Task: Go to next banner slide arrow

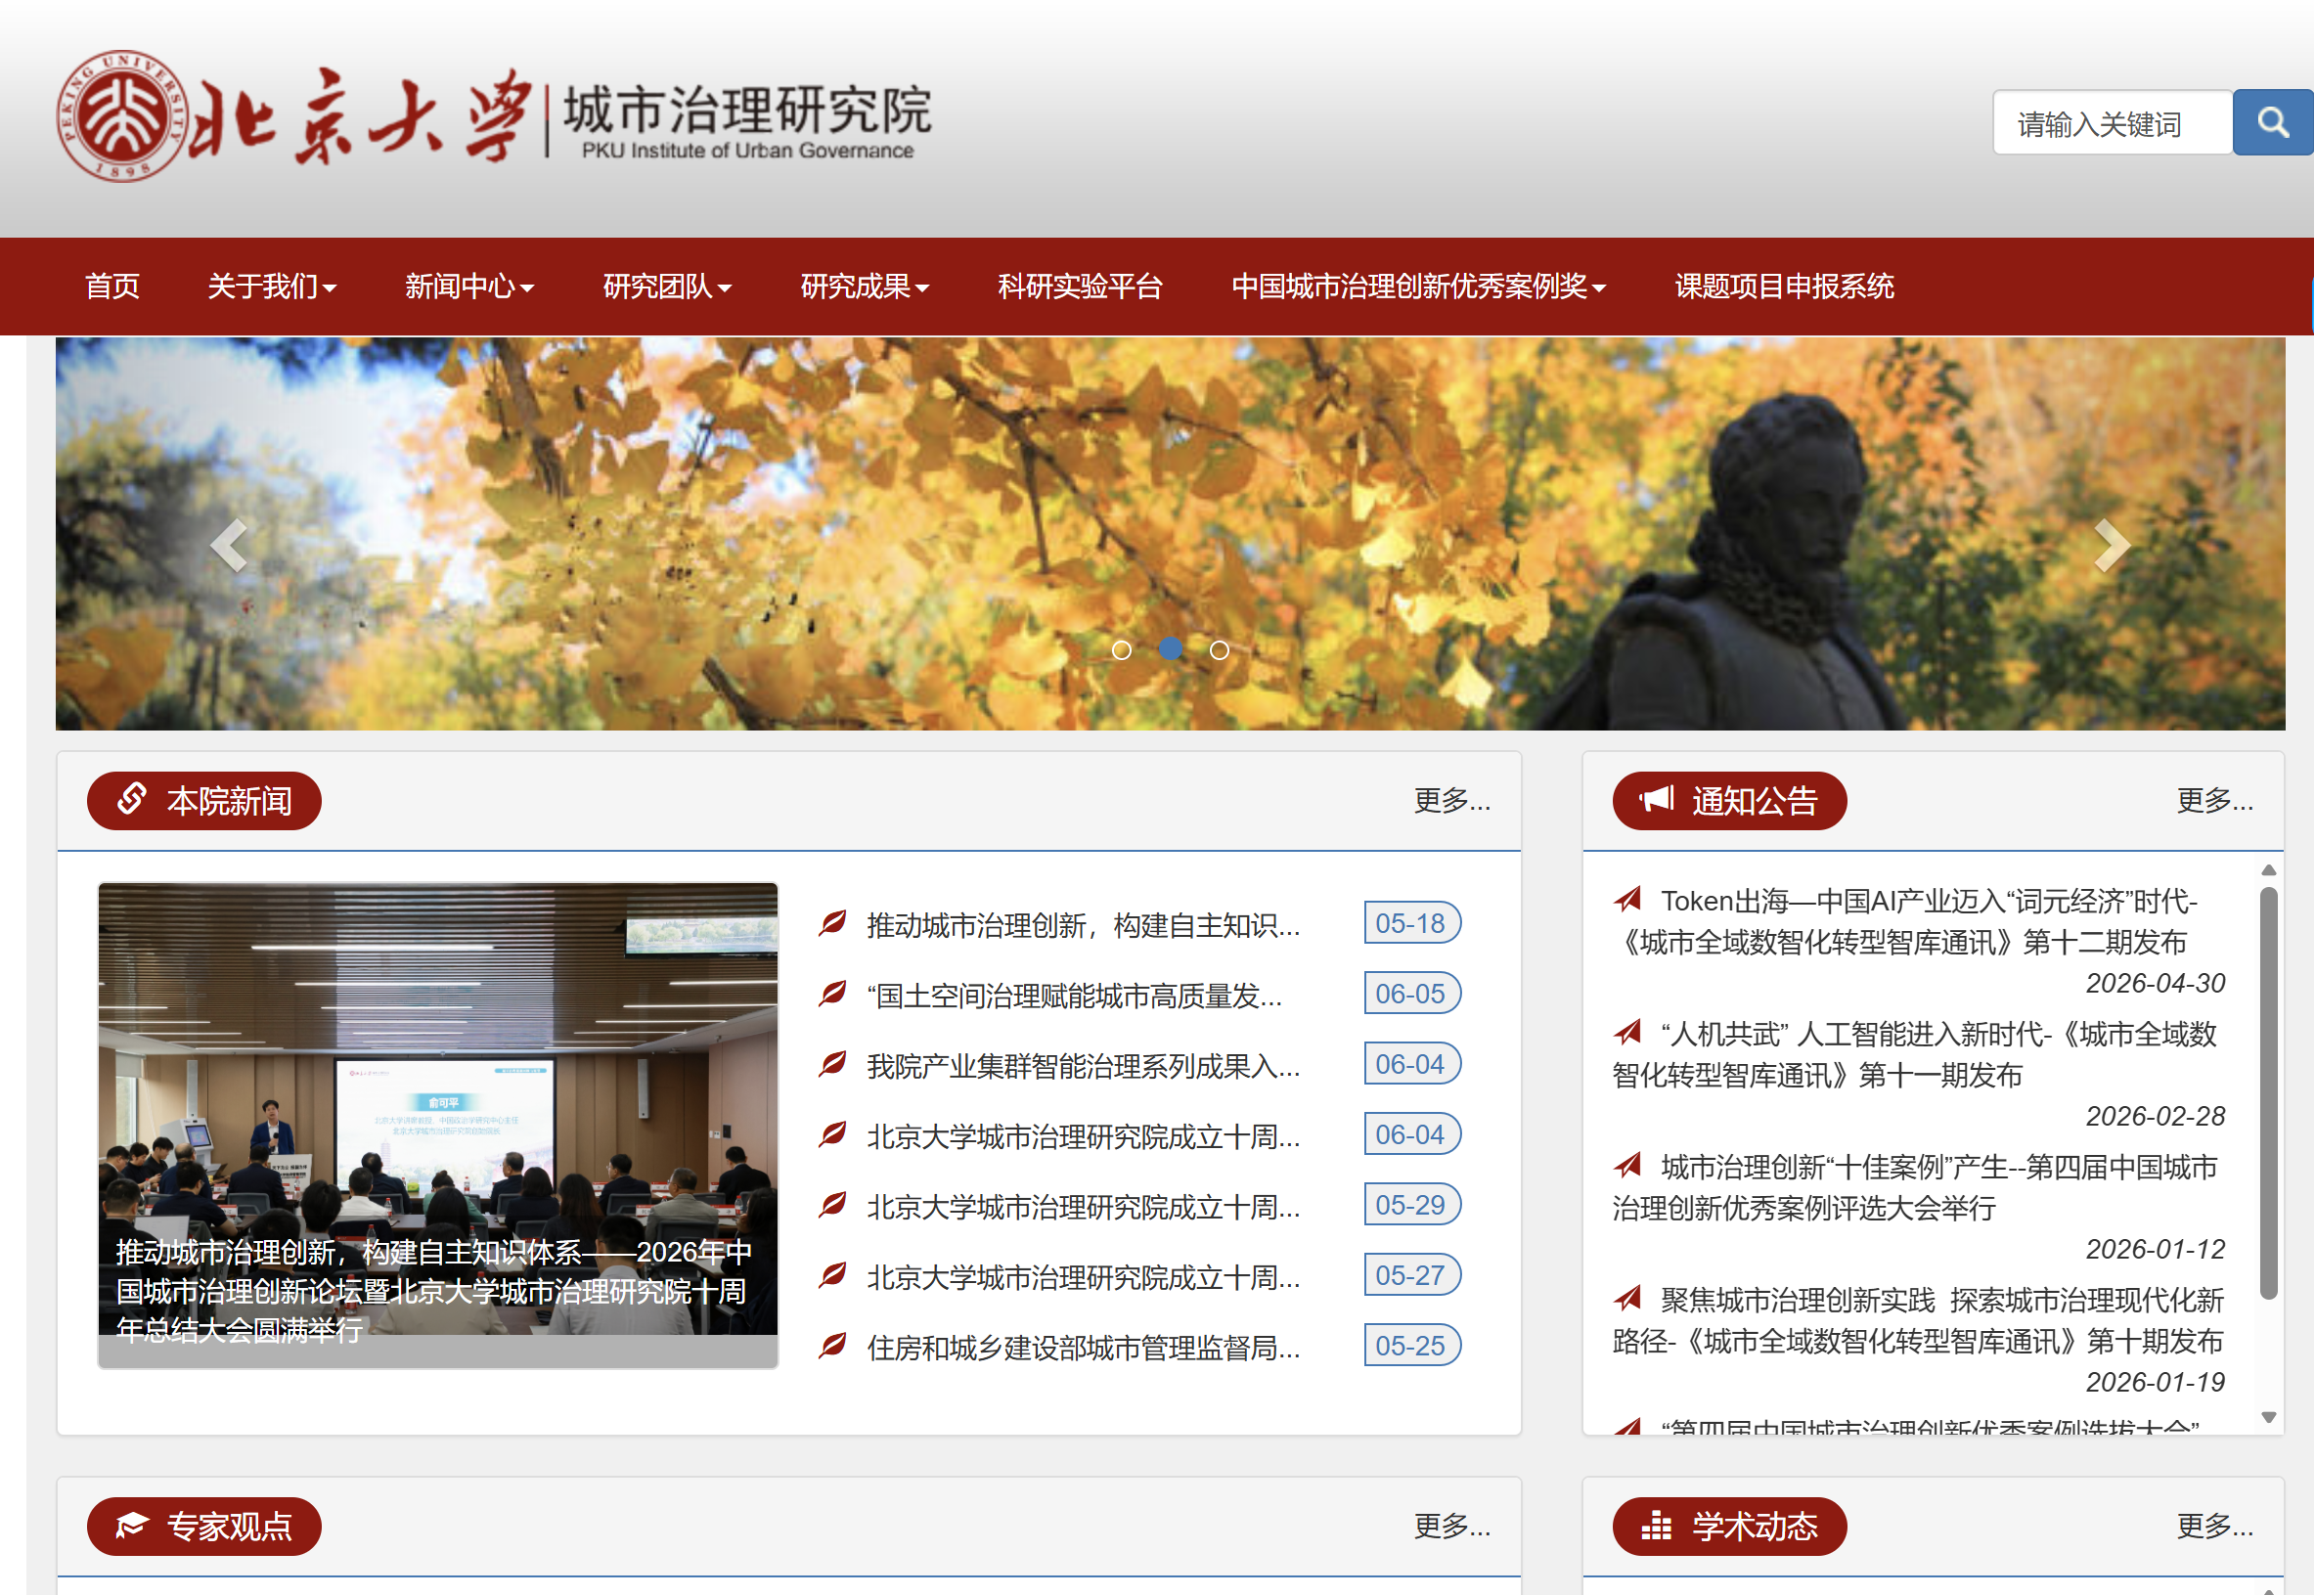Action: click(x=2112, y=546)
